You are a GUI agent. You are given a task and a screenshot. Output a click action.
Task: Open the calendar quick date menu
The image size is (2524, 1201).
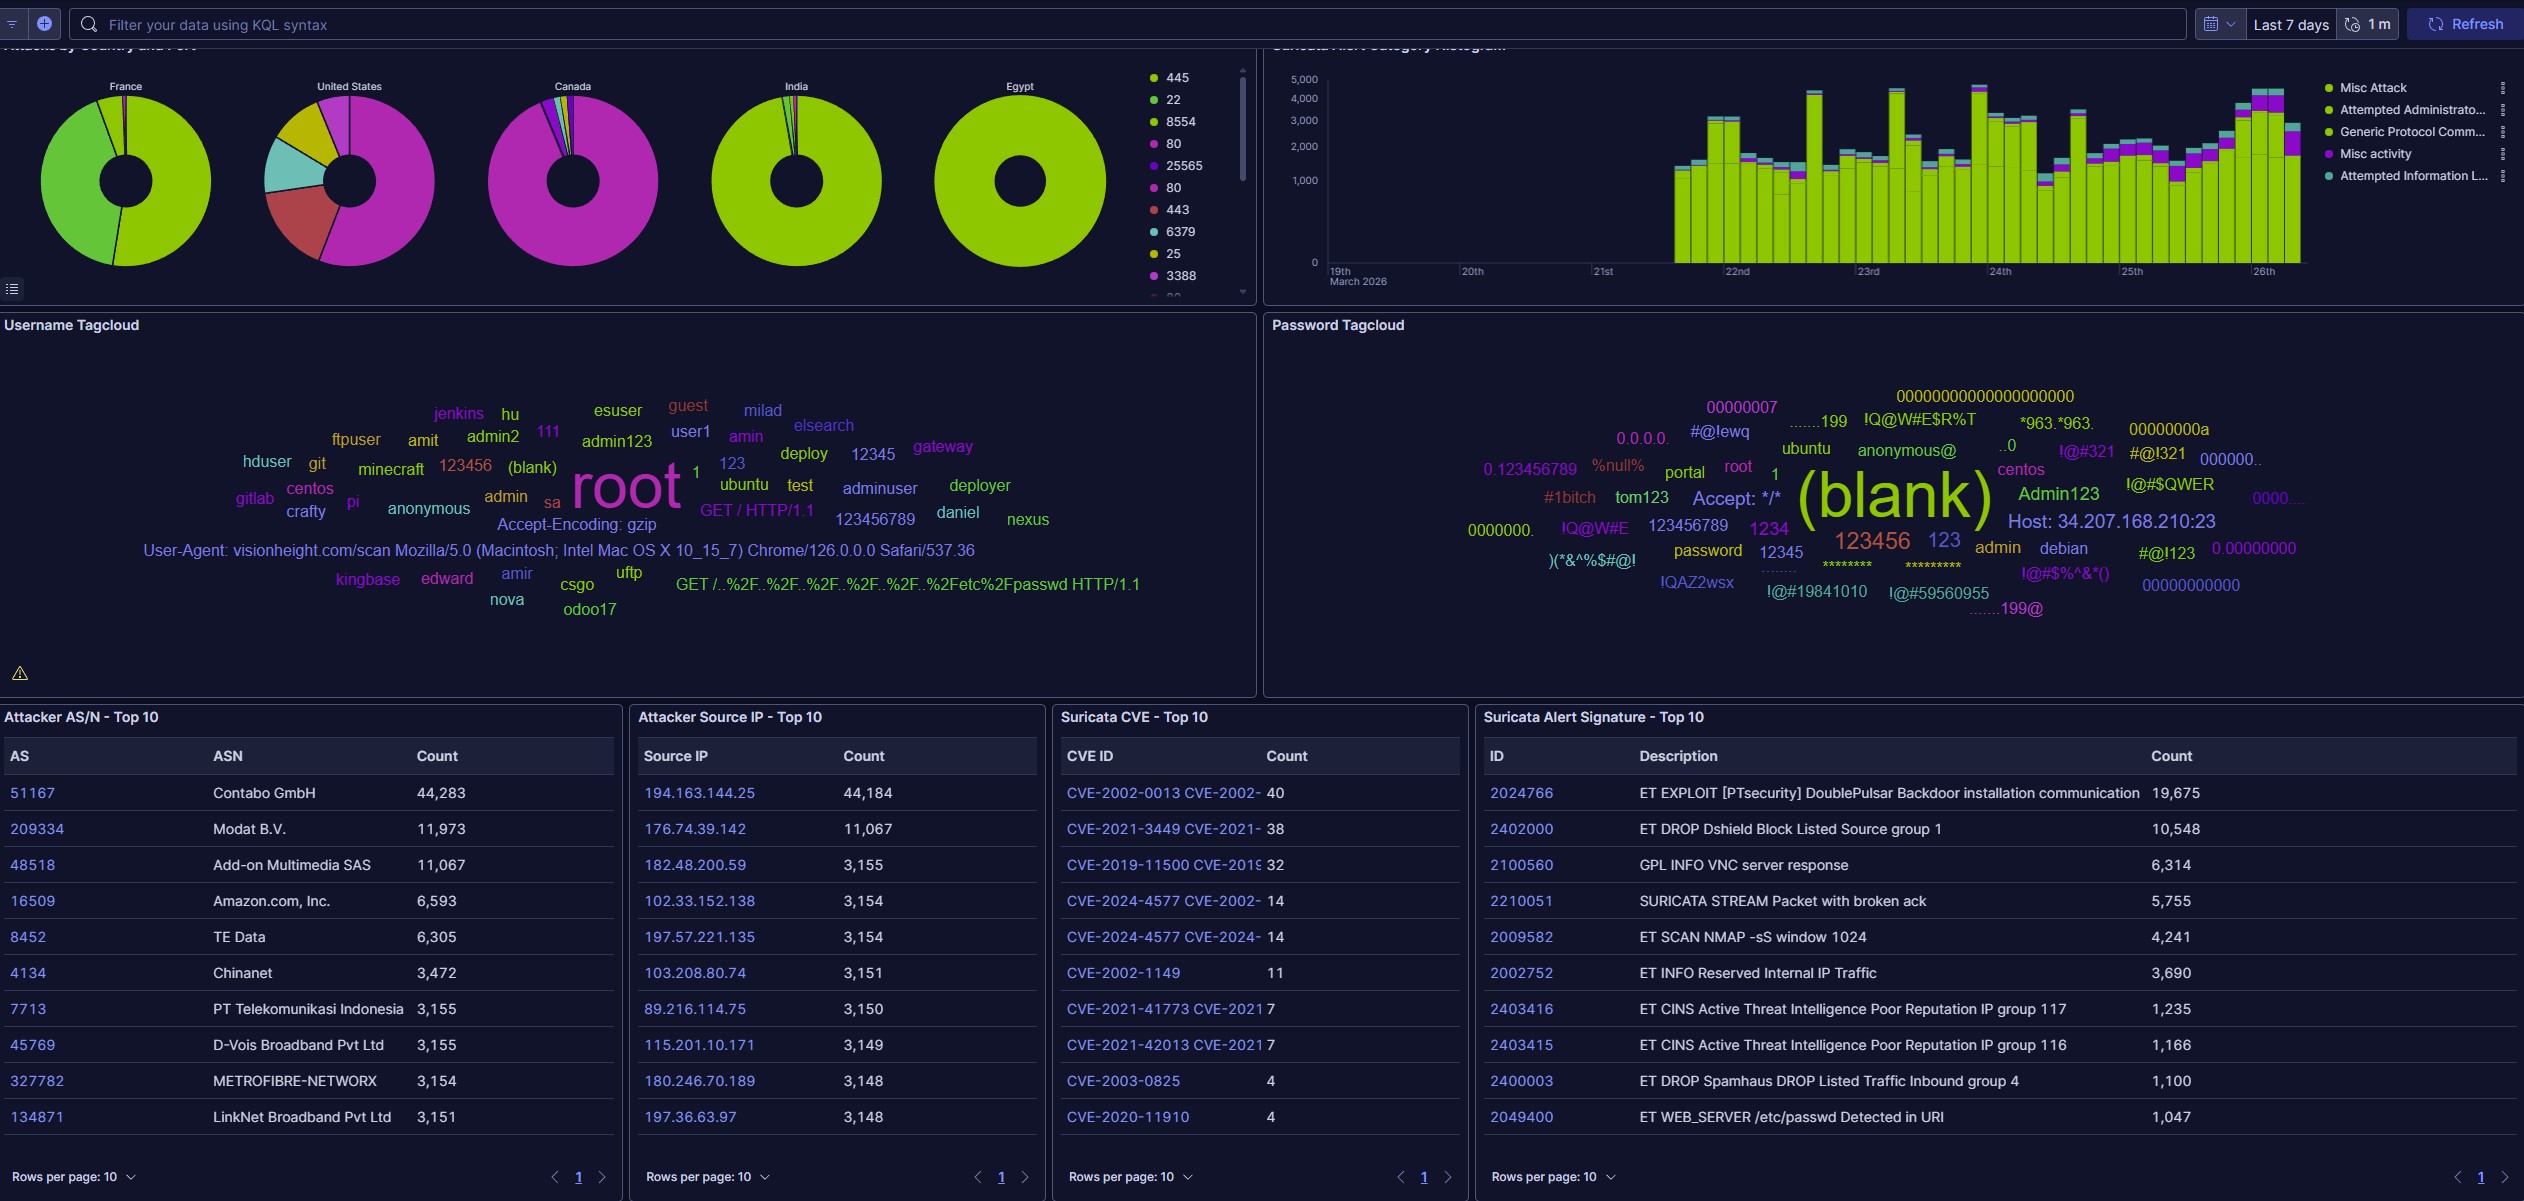tap(2219, 24)
